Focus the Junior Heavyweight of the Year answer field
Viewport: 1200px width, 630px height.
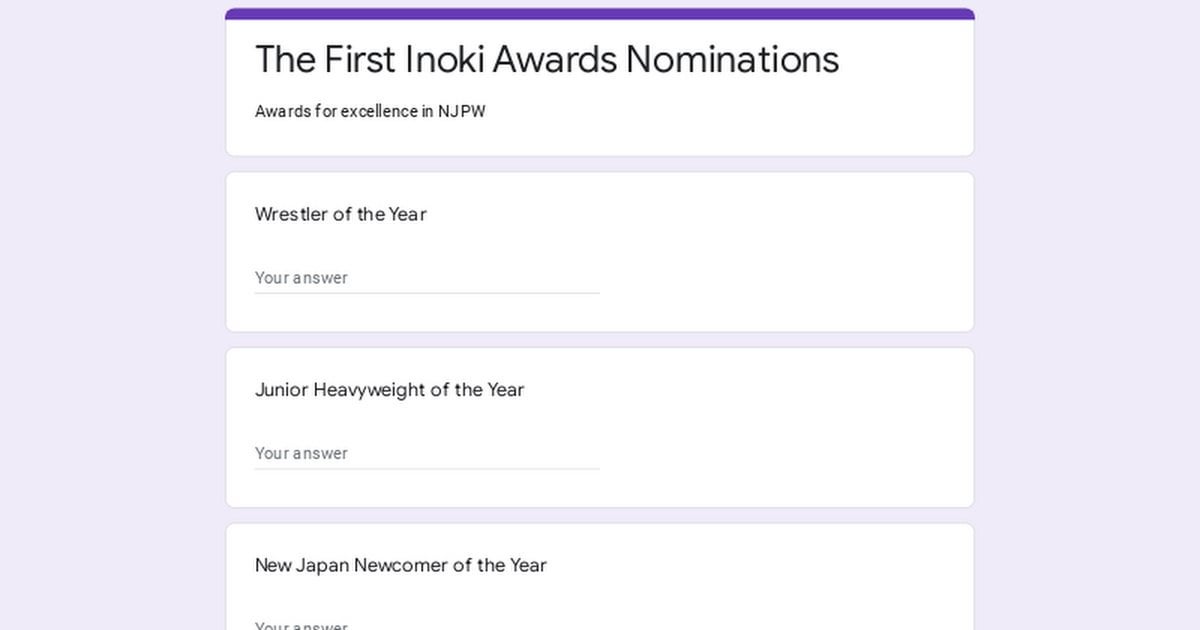427,453
